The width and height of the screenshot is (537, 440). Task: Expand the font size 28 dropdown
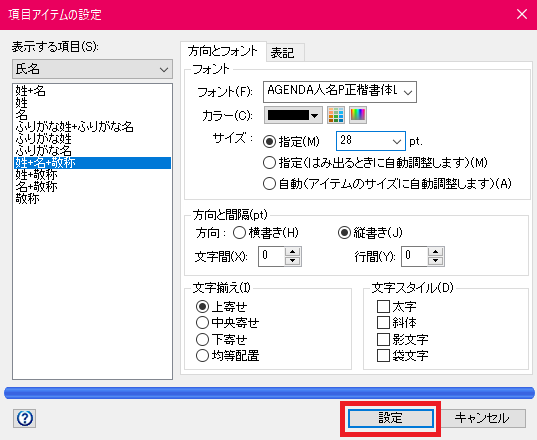point(371,141)
